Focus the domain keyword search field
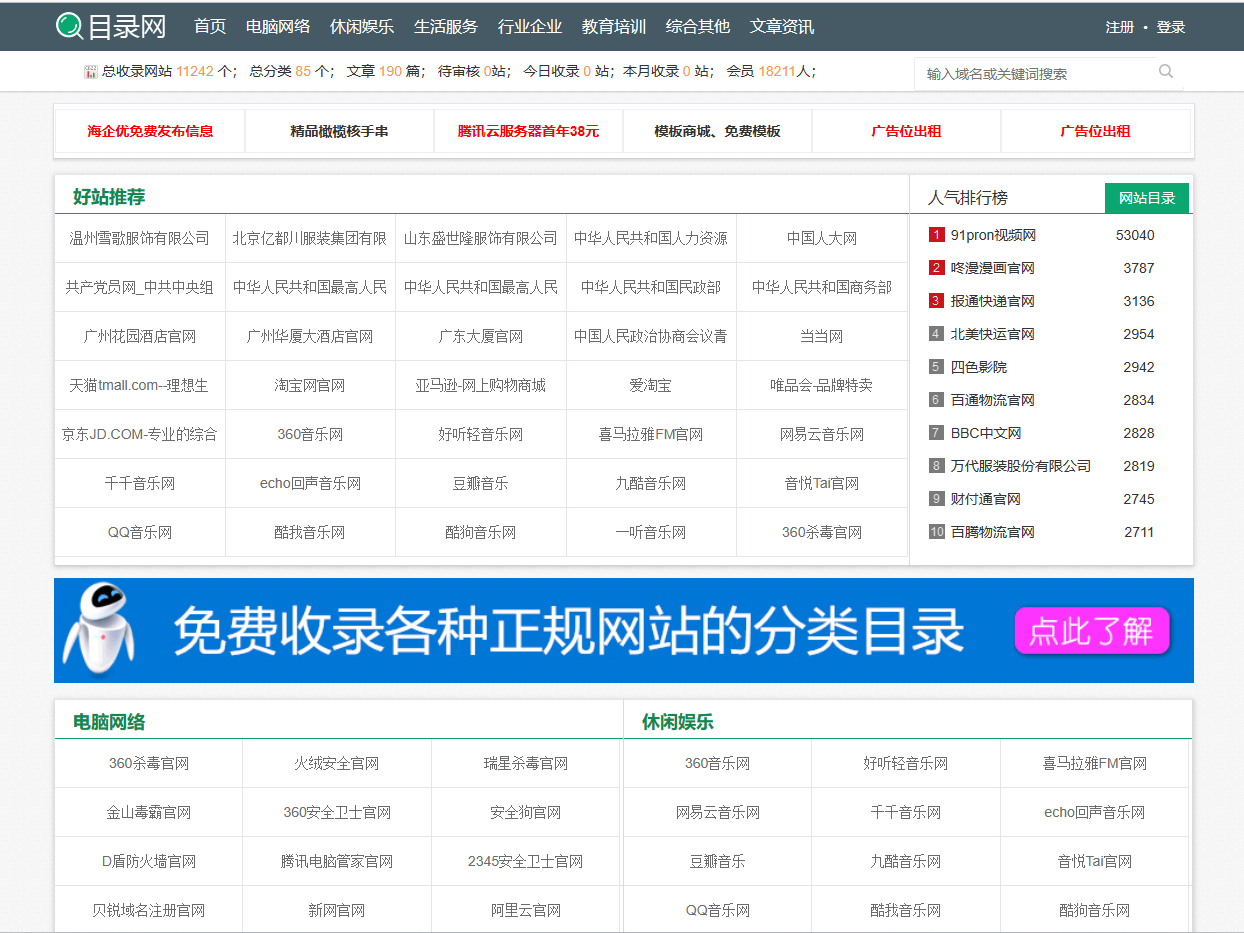Viewport: 1244px width, 933px height. (1035, 73)
